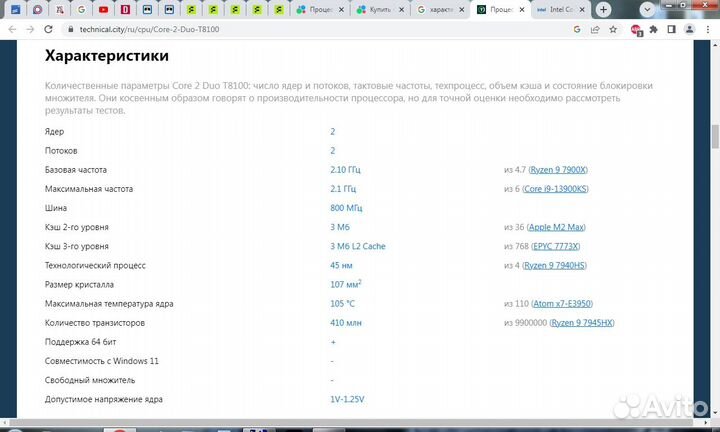This screenshot has height=432, width=720.
Task: Click the address bar URL field
Action: coord(317,29)
